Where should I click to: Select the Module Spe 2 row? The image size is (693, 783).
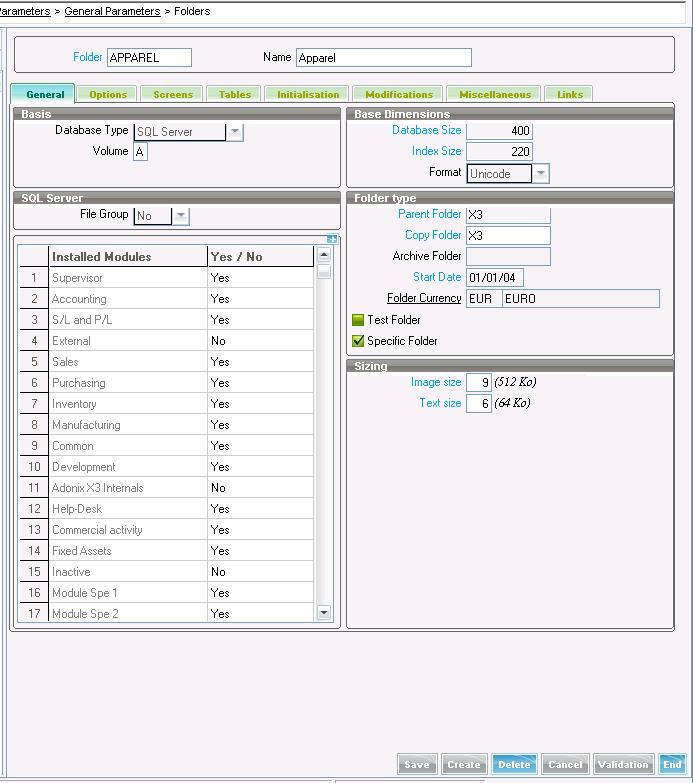coord(167,613)
